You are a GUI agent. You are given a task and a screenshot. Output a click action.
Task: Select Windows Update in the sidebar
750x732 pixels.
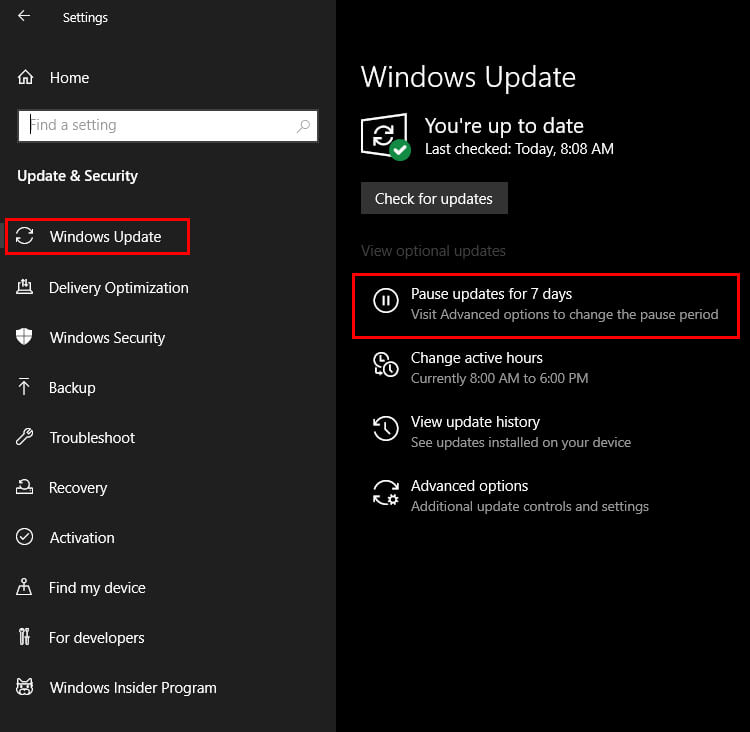pyautogui.click(x=98, y=236)
